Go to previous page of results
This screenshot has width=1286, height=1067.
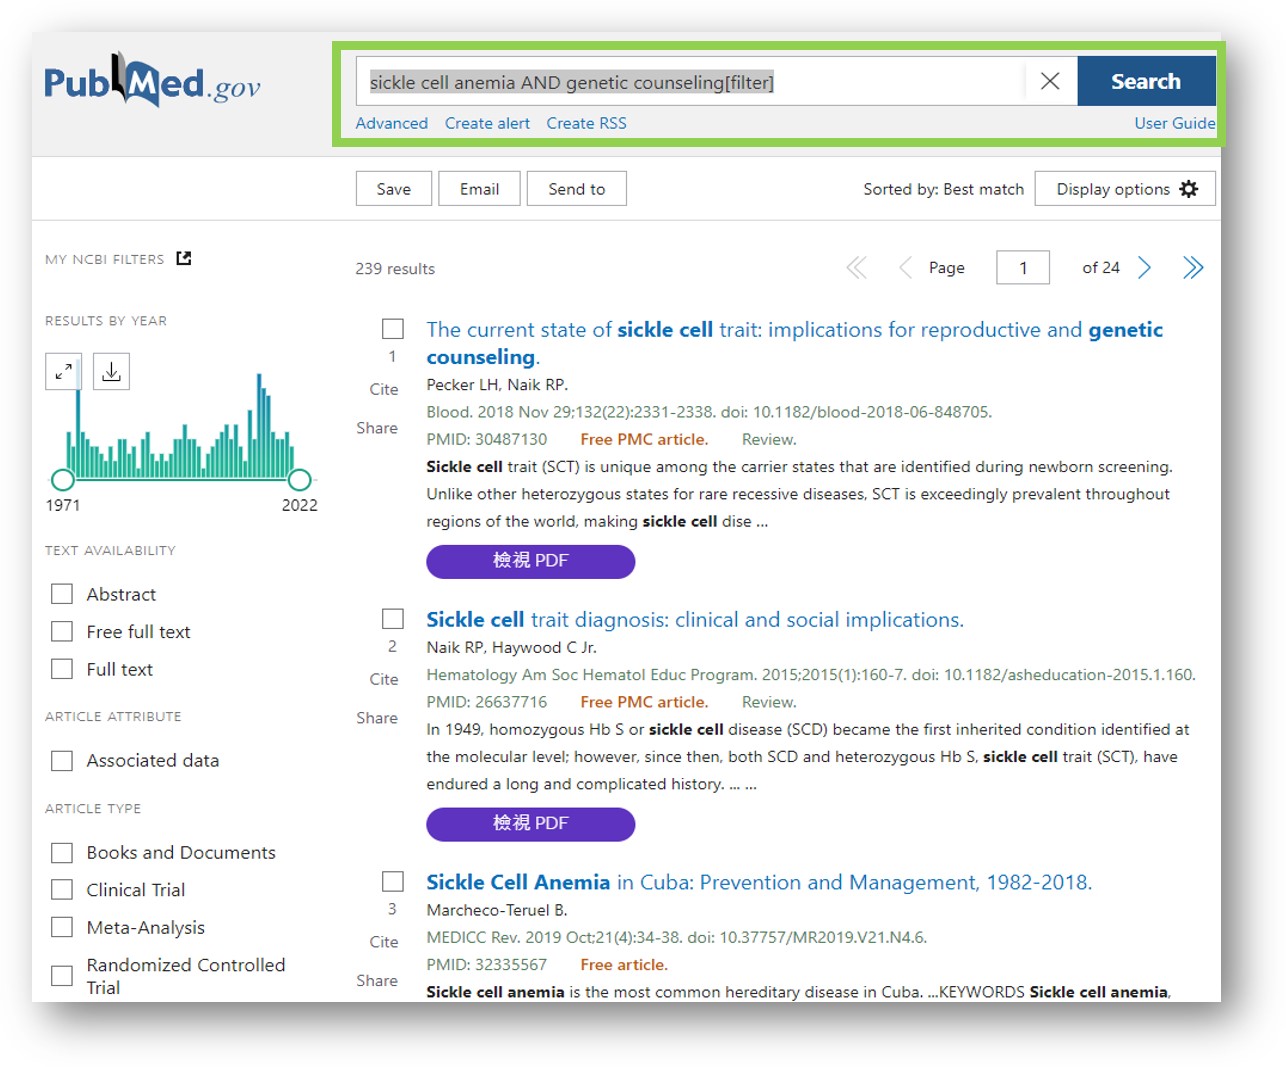pyautogui.click(x=904, y=267)
